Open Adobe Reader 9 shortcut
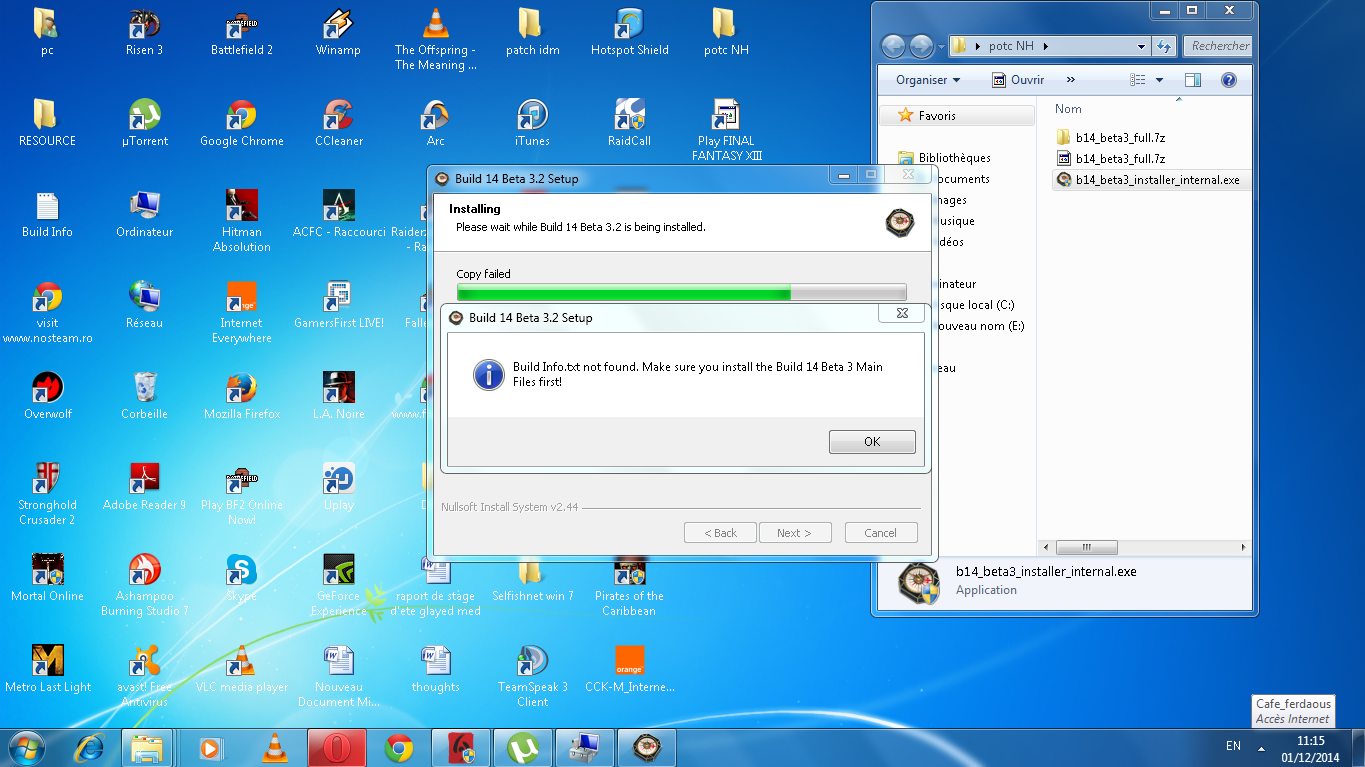Screen dimensions: 1365x767 (x=144, y=488)
